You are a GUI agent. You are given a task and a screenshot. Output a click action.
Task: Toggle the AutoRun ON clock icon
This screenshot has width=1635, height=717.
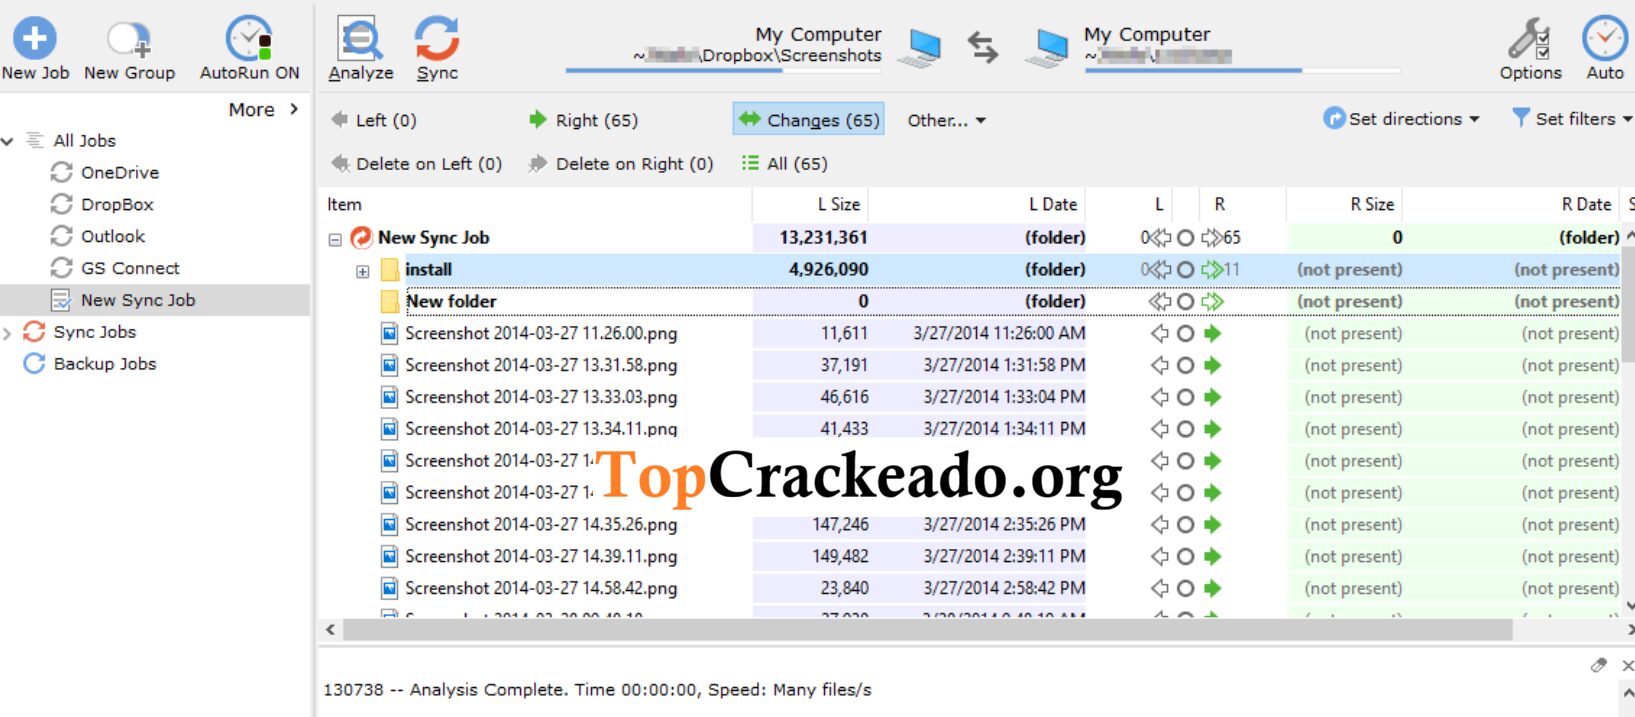pyautogui.click(x=249, y=39)
